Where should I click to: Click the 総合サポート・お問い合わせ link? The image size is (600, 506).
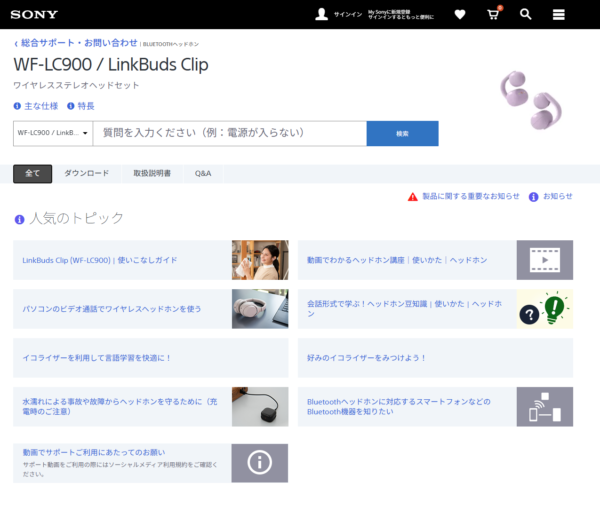click(79, 43)
